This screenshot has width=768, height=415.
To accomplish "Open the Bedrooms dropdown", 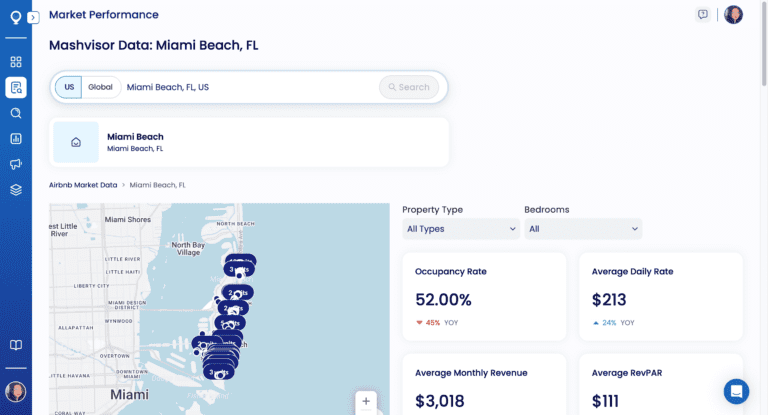I will point(583,229).
